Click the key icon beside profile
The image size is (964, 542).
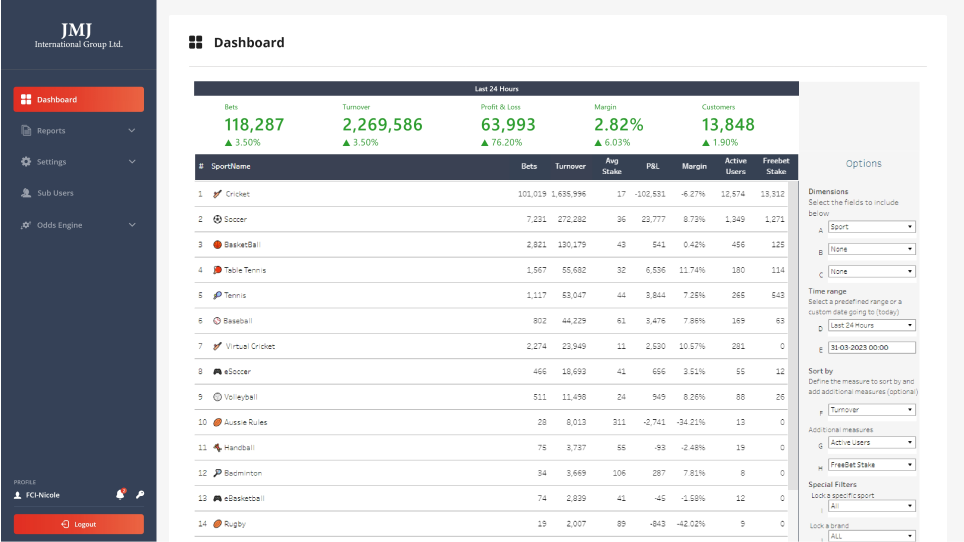coord(140,494)
